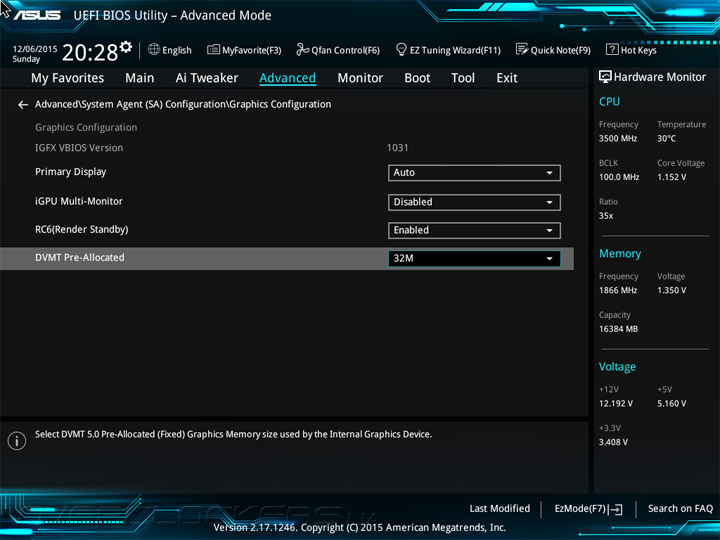Open the DVMT Pre-Allocated dropdown showing 32M
Screen dimensions: 720x540
pyautogui.click(x=474, y=259)
